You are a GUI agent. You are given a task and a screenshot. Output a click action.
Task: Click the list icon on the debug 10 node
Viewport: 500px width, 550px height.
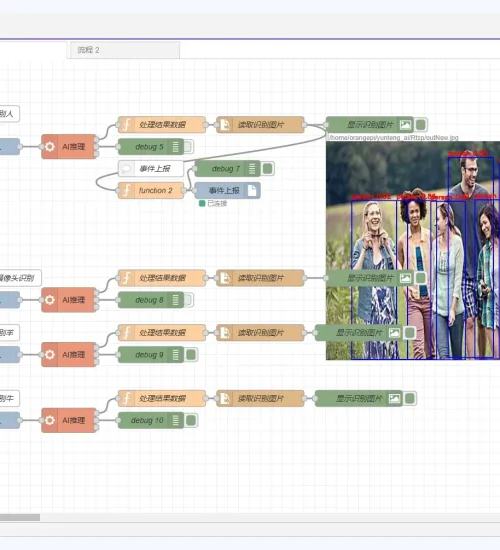click(176, 420)
